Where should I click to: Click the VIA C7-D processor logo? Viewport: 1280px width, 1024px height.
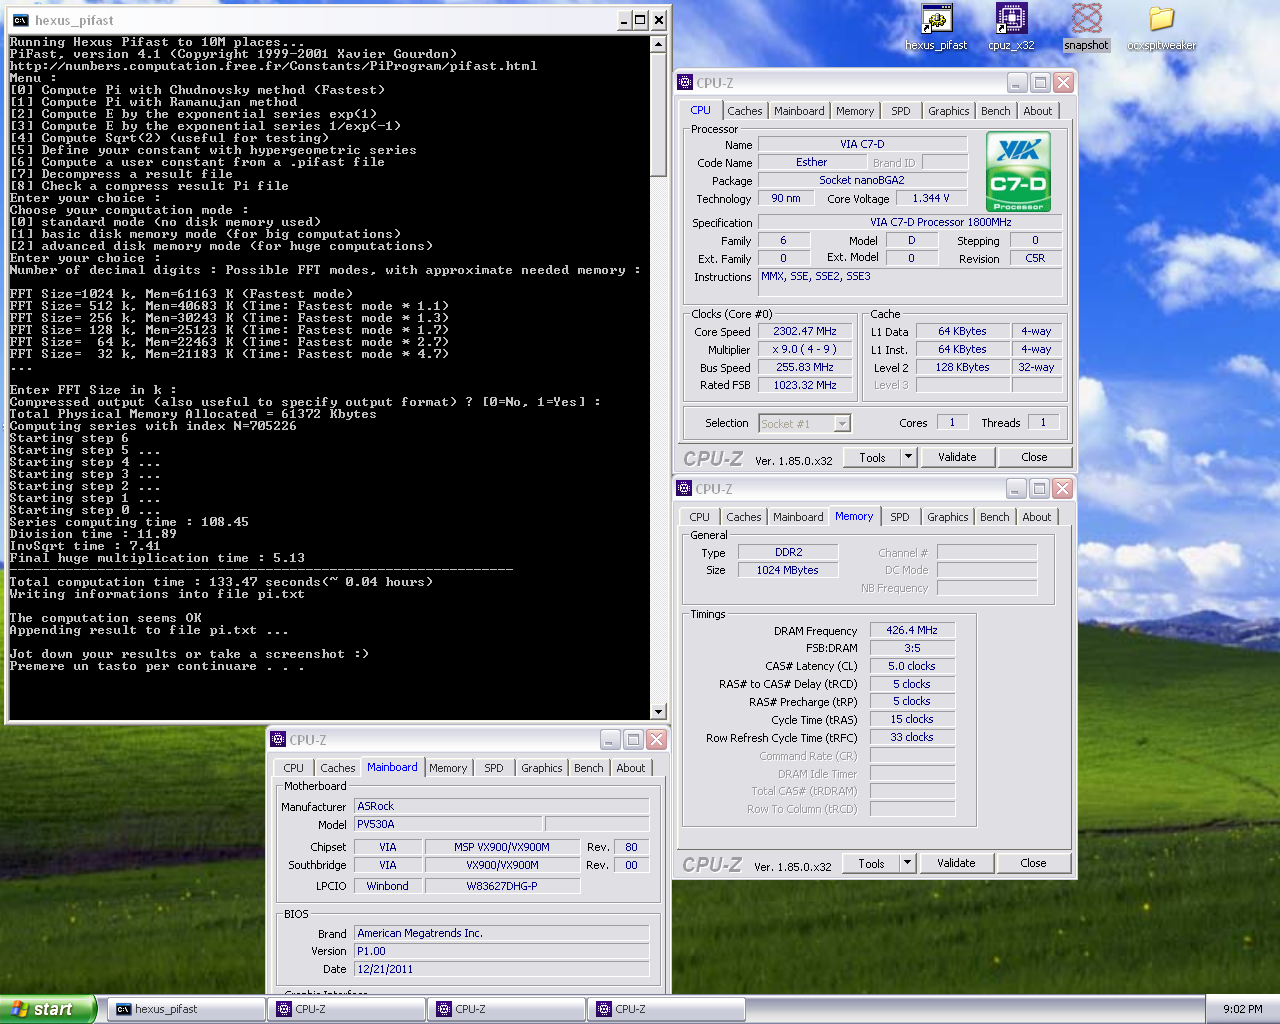pos(1018,172)
